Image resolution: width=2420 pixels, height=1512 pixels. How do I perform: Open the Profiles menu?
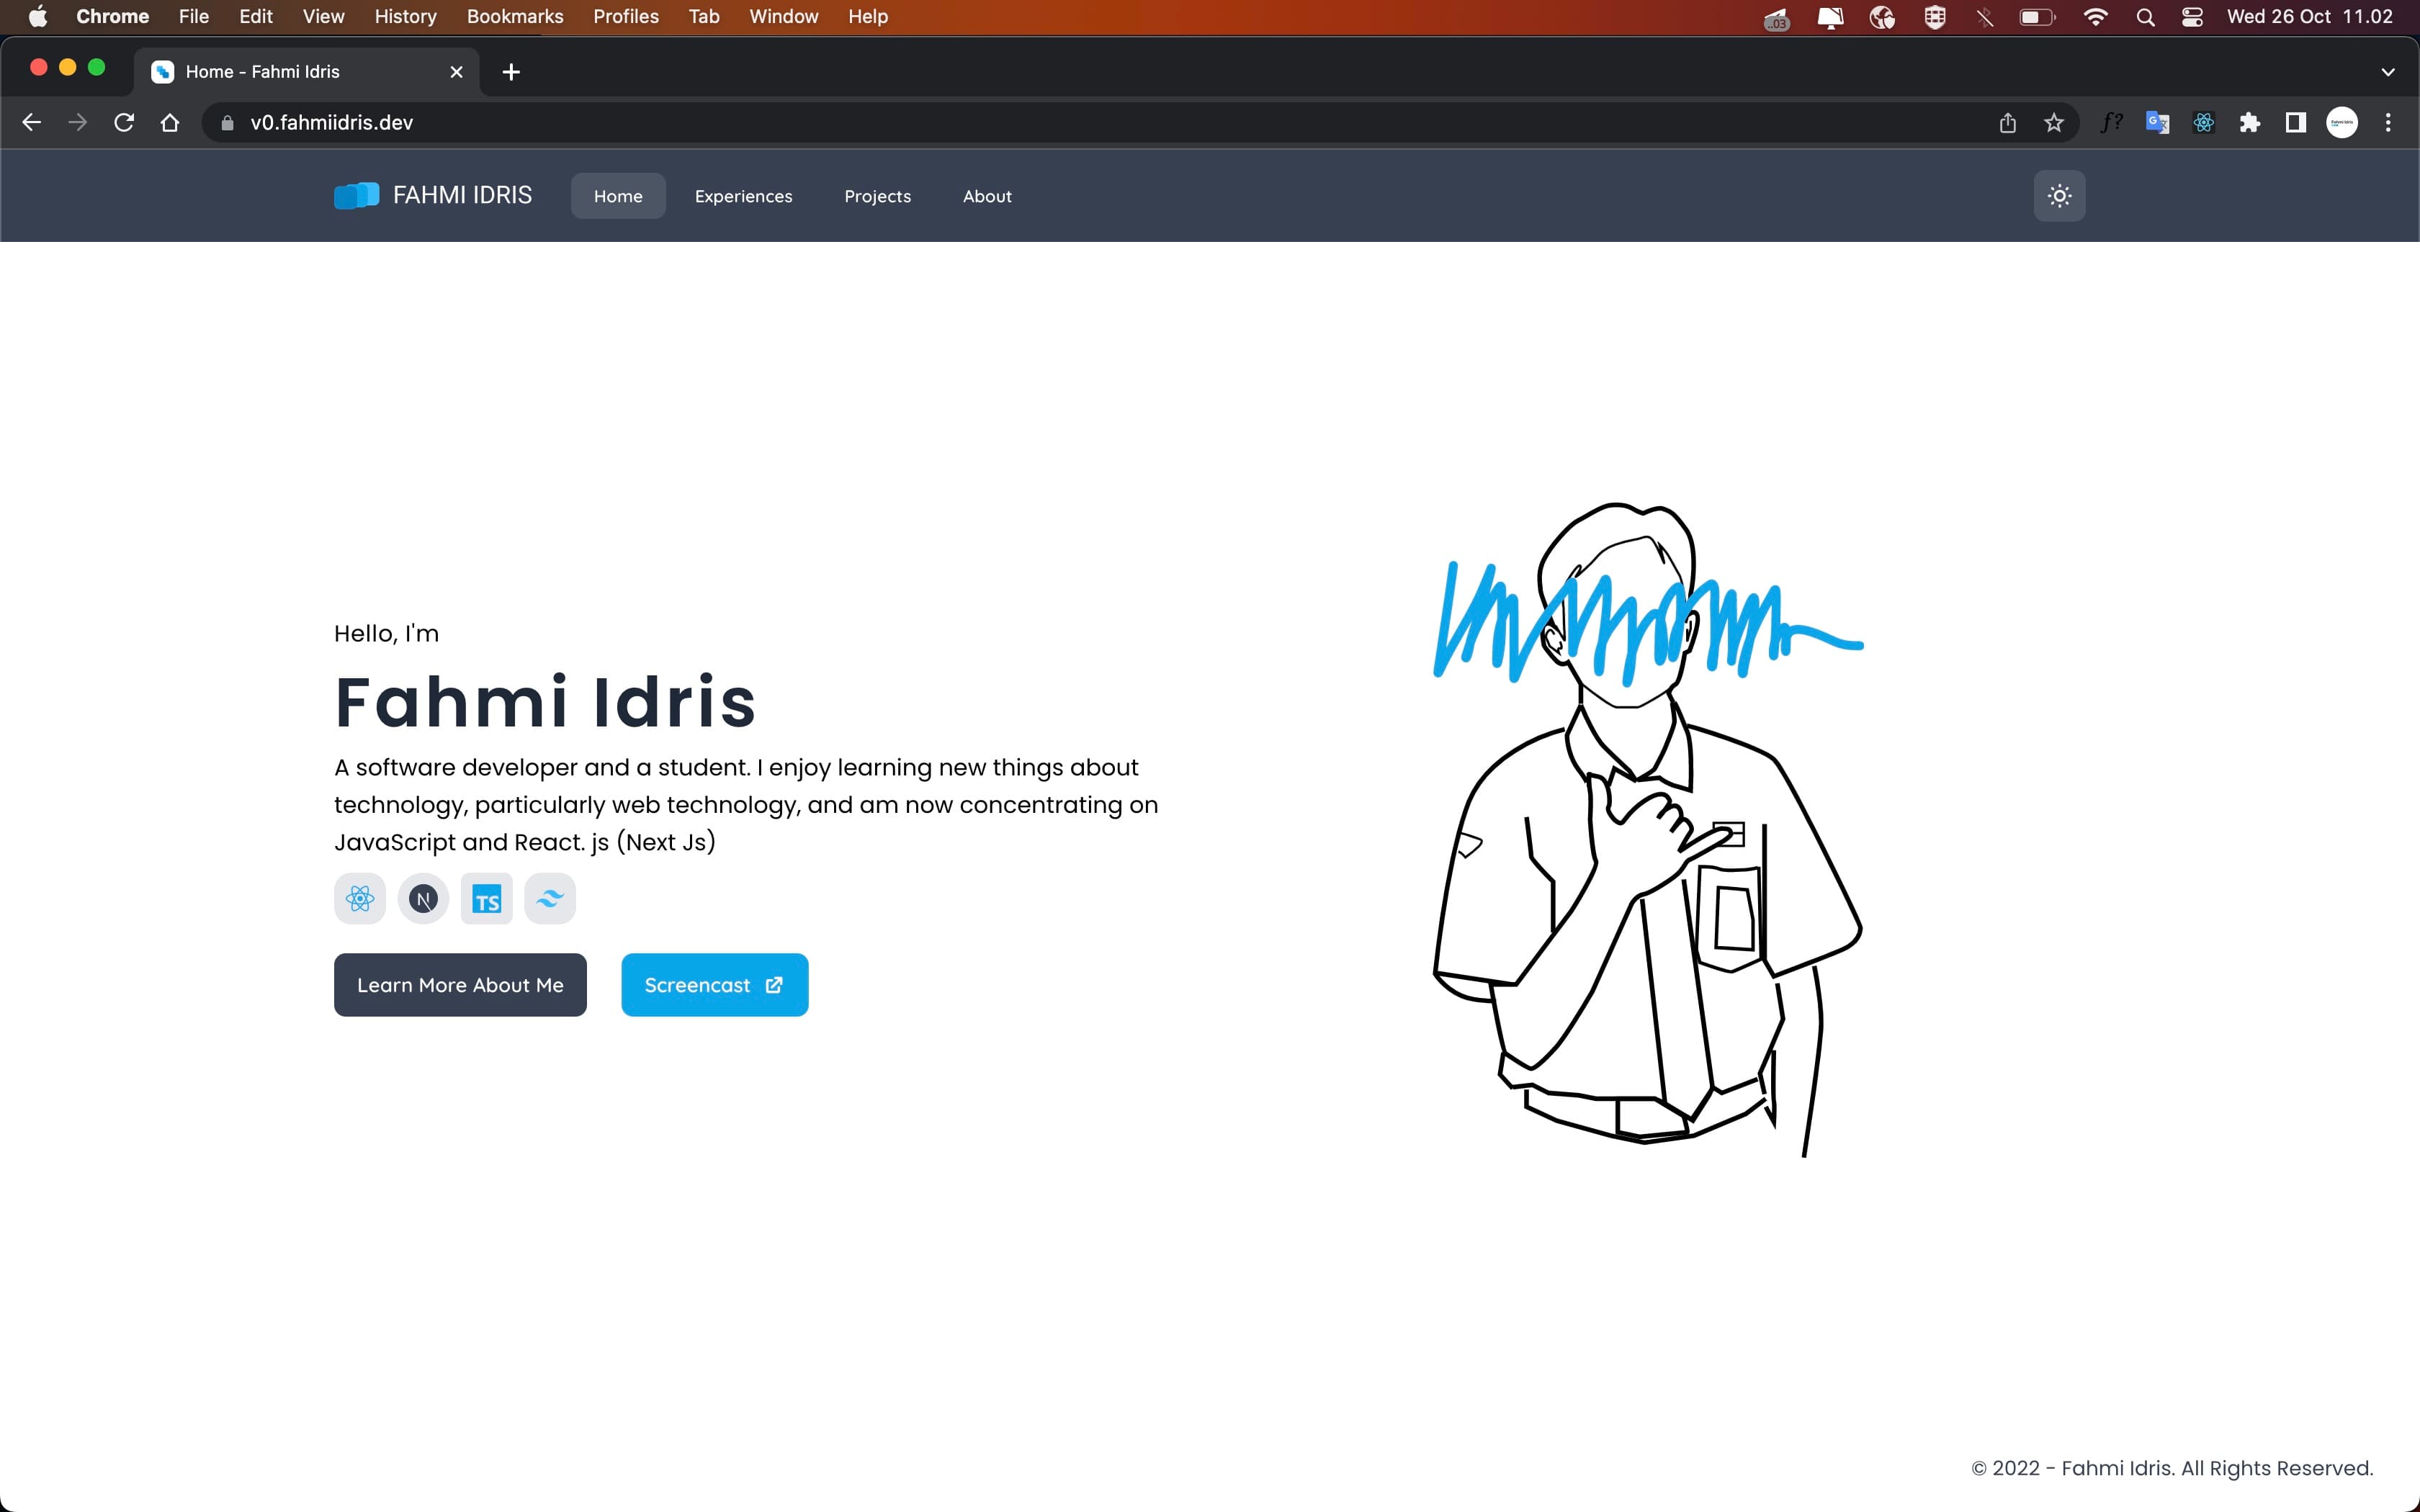click(x=626, y=16)
